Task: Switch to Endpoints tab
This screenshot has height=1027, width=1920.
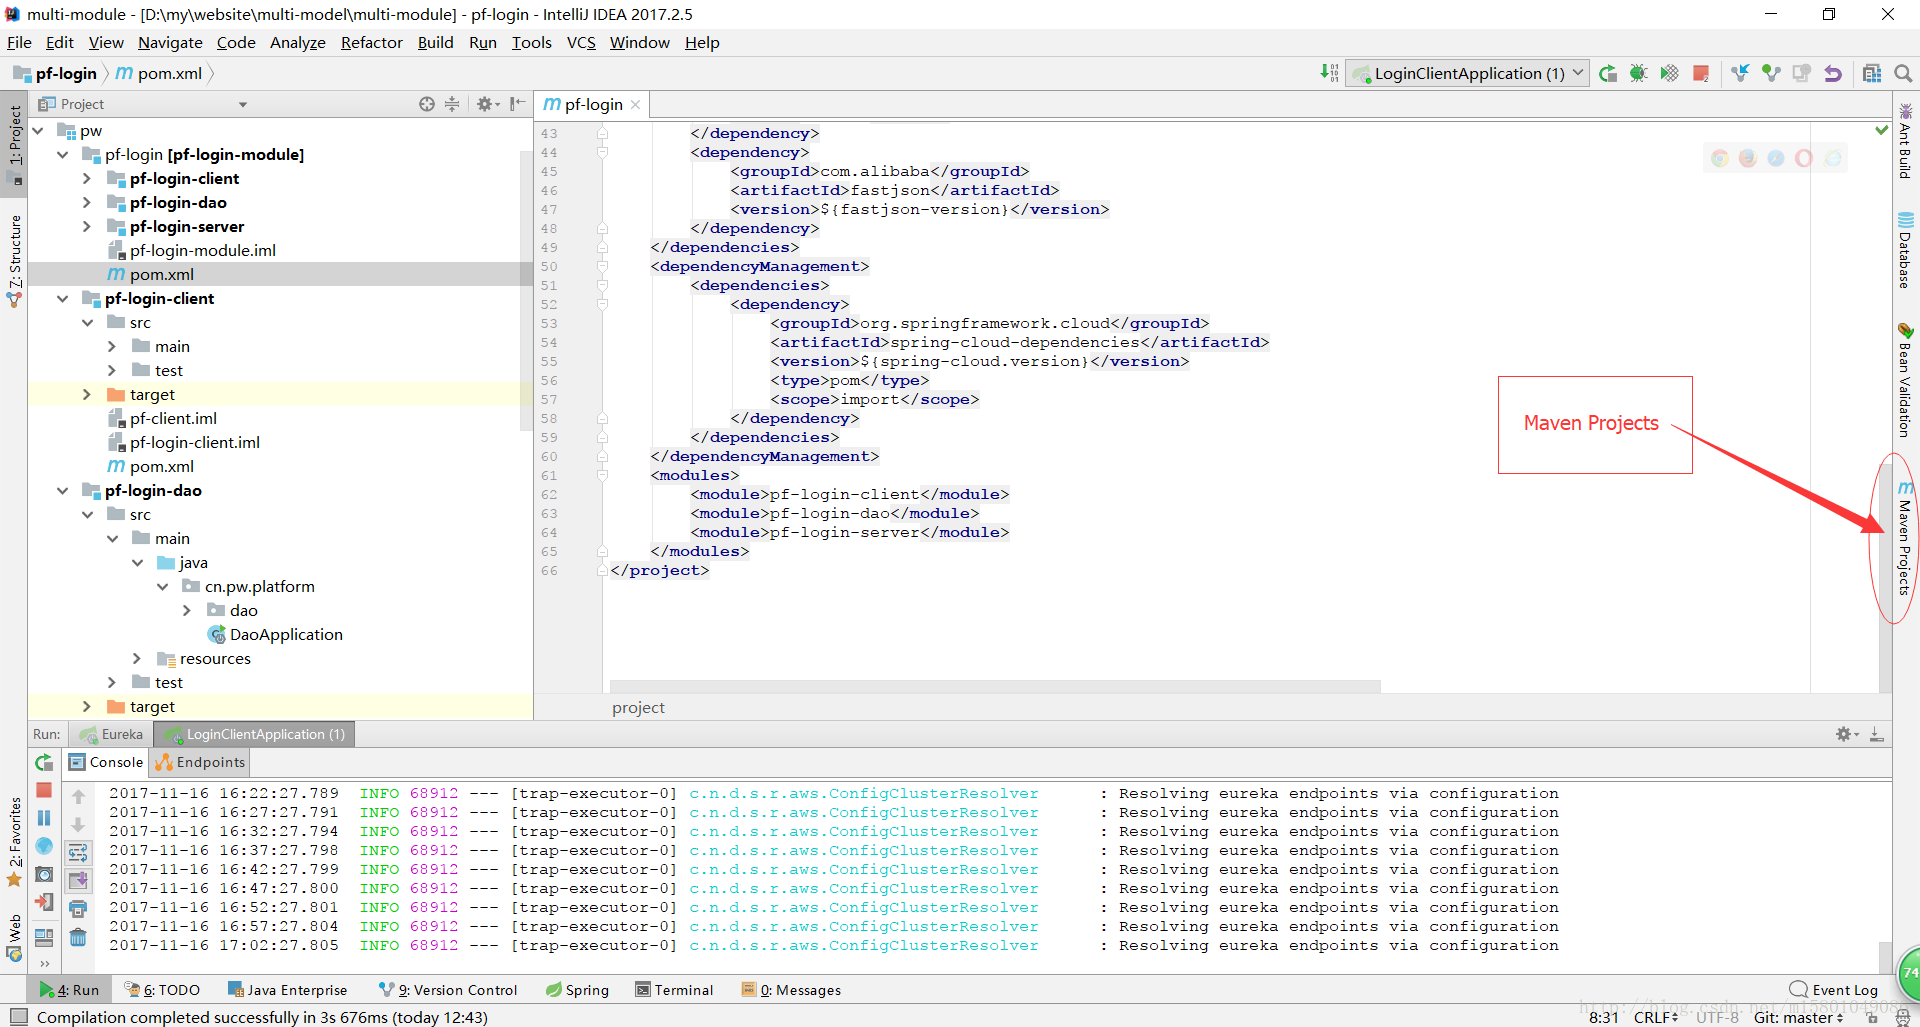Action: [200, 762]
